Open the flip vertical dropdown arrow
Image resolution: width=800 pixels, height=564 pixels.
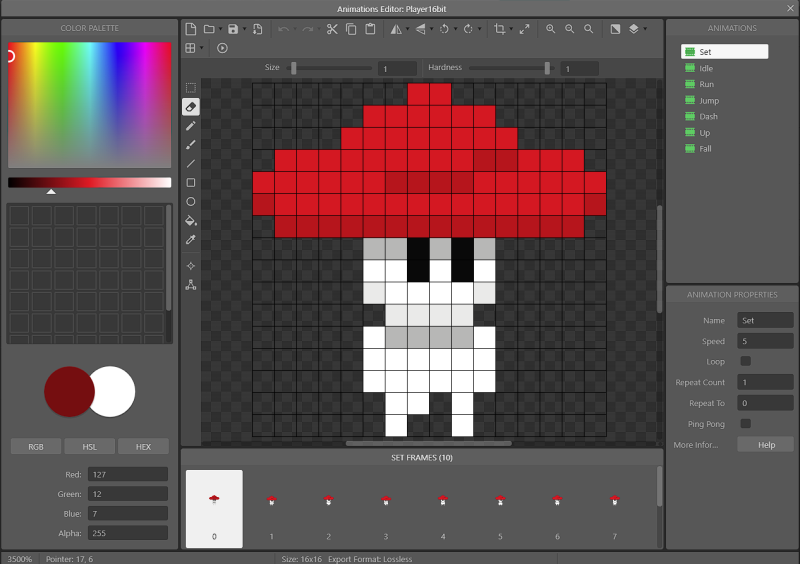click(x=432, y=29)
